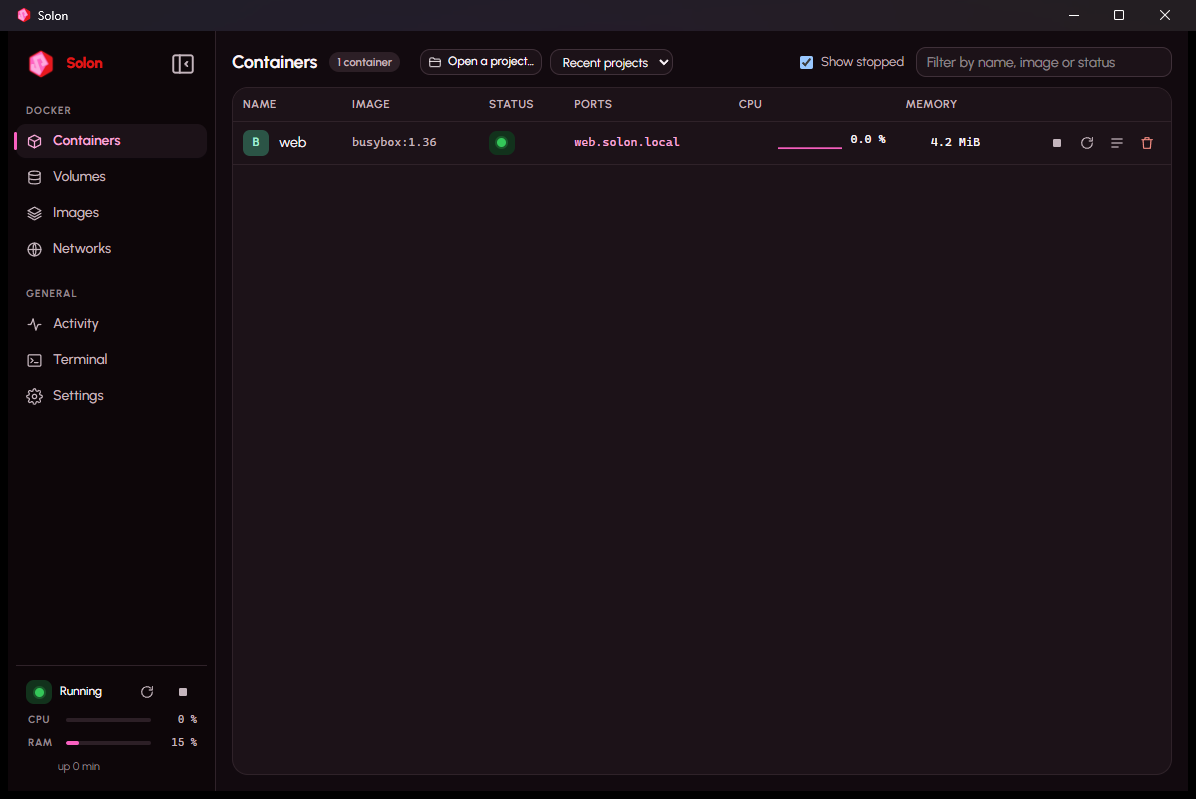1196x799 pixels.
Task: Collapse the sidebar panel icon
Action: point(182,63)
